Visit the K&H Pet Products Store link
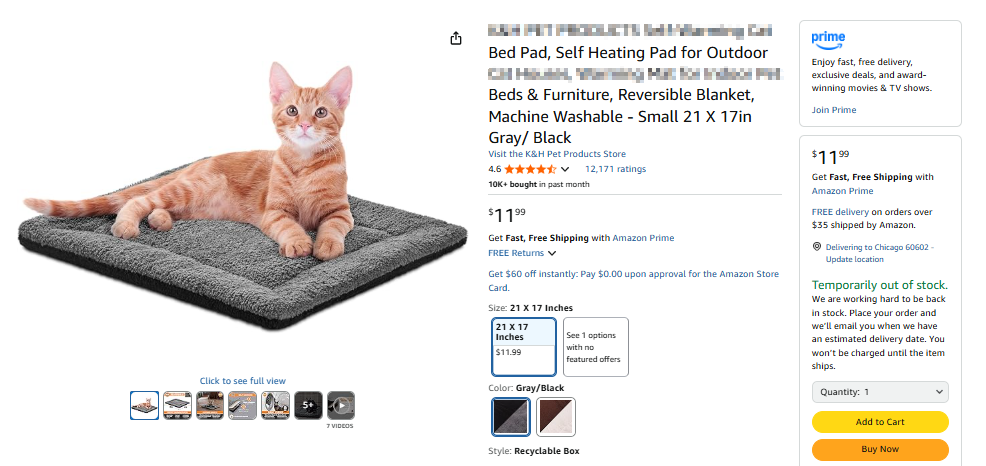 557,154
